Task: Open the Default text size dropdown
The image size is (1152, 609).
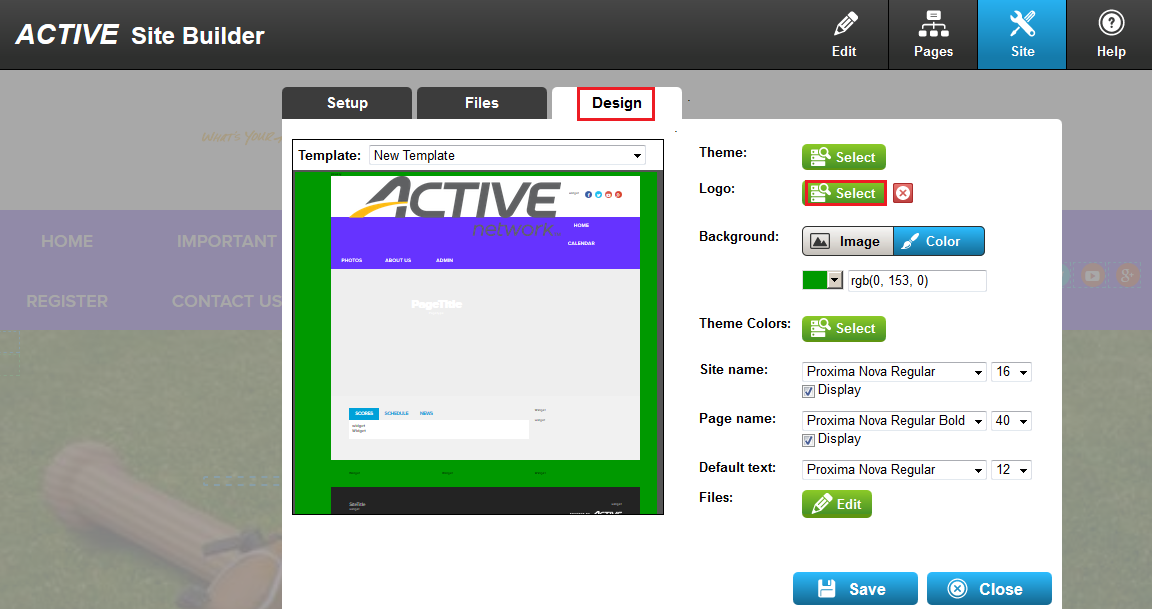Action: pyautogui.click(x=1012, y=470)
